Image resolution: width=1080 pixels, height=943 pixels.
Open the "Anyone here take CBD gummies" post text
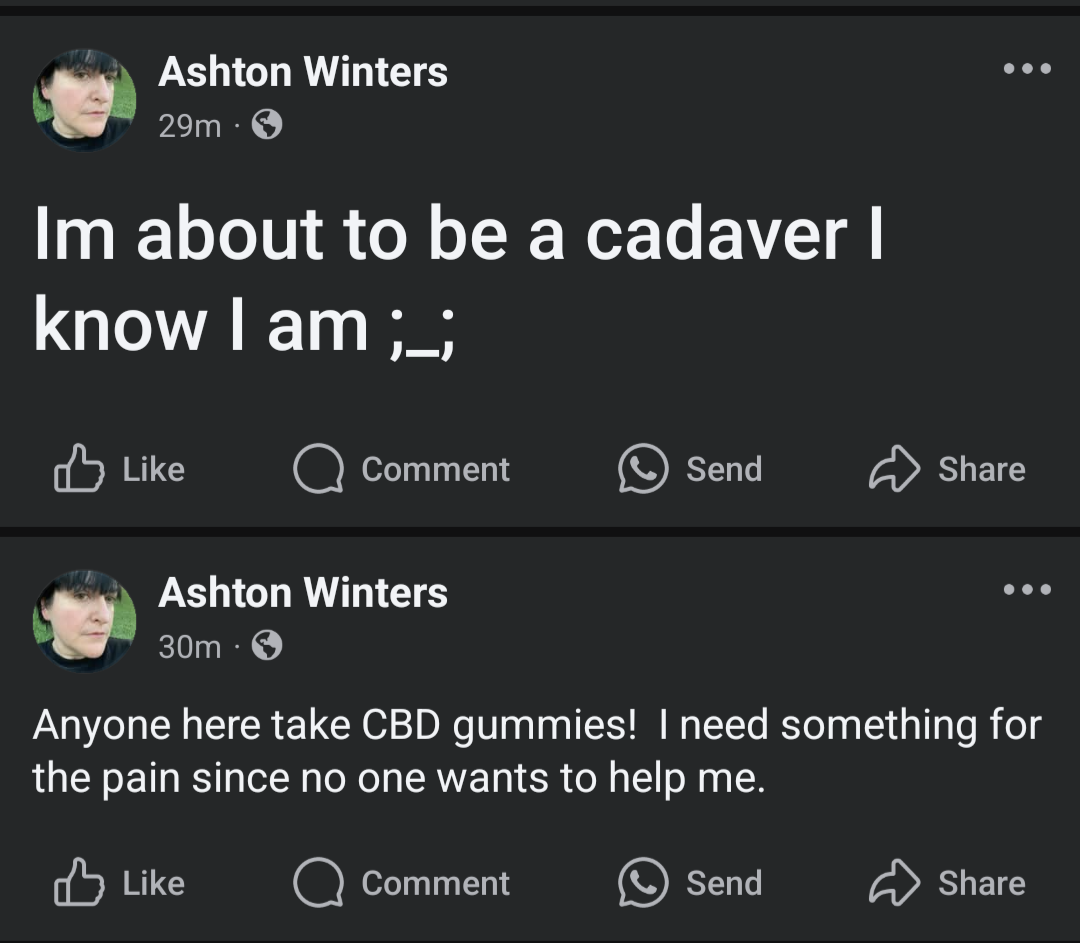(537, 752)
